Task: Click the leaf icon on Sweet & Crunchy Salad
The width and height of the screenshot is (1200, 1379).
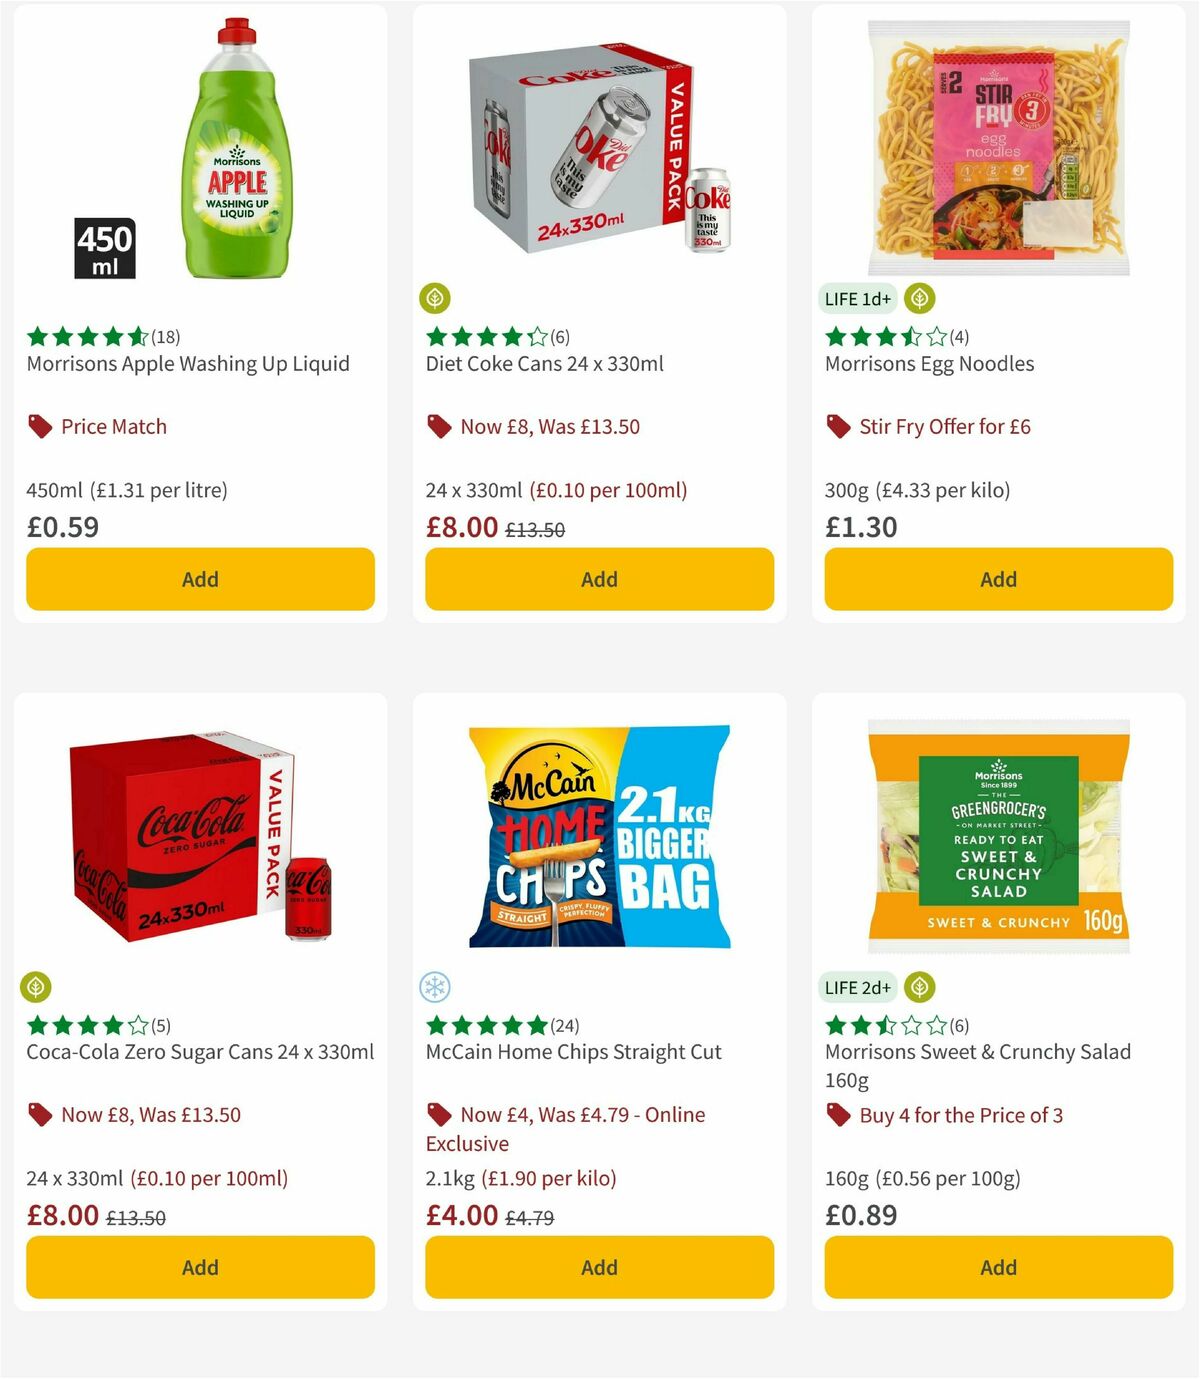Action: tap(920, 985)
